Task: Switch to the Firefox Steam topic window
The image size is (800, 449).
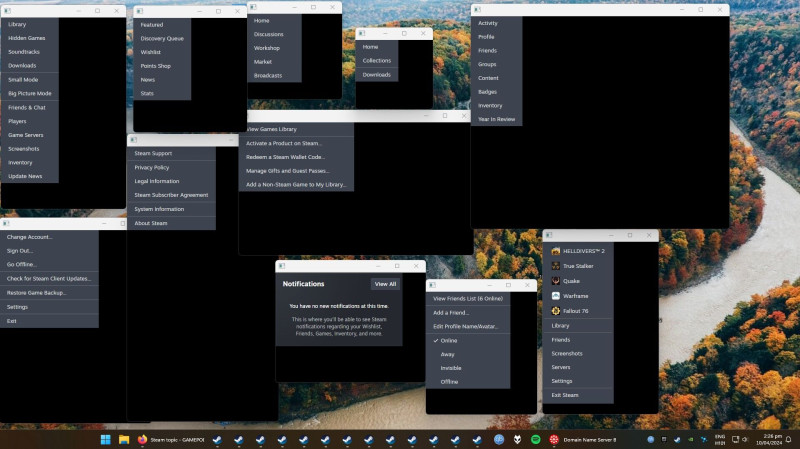Action: pos(170,439)
